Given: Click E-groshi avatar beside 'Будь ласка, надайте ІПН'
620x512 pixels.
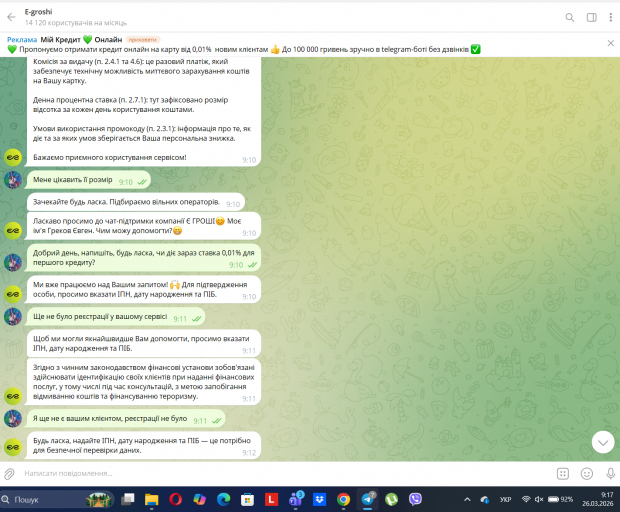Looking at the screenshot, I should 13,447.
